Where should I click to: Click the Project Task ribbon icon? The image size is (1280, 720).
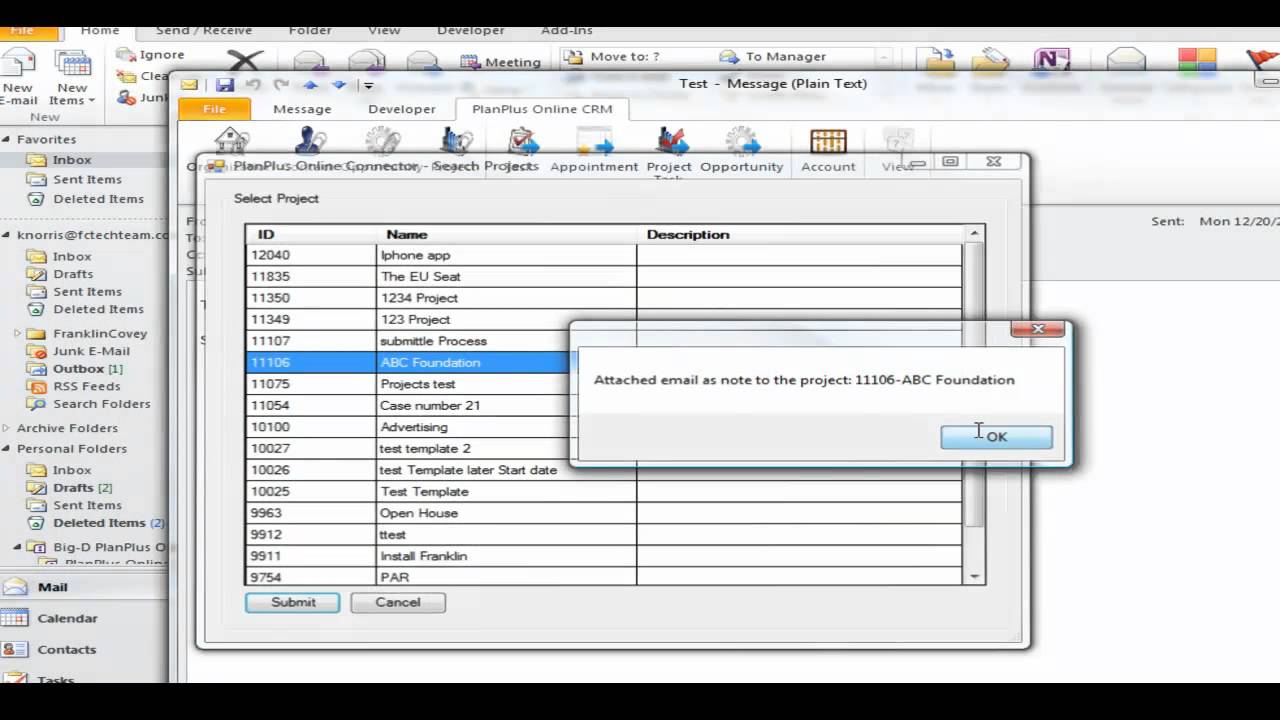coord(670,141)
